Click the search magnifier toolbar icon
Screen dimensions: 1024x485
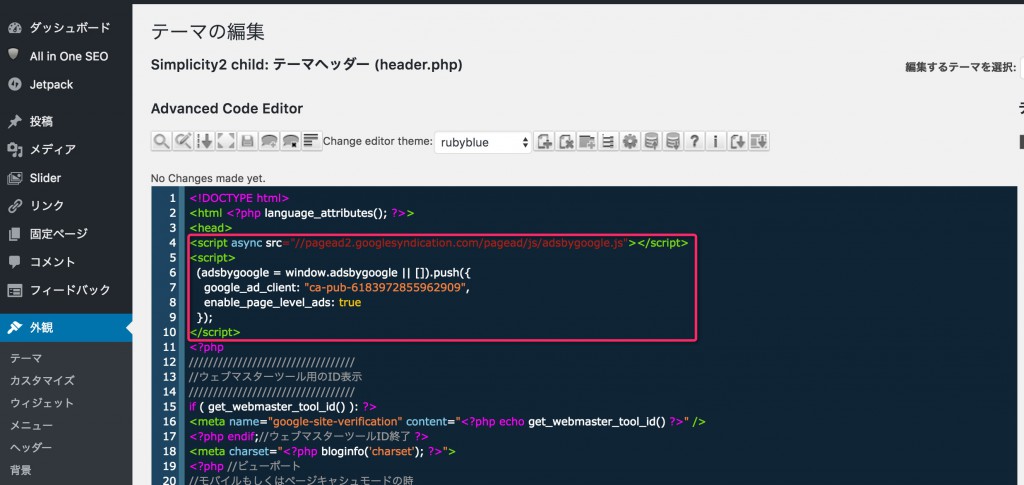(x=161, y=141)
